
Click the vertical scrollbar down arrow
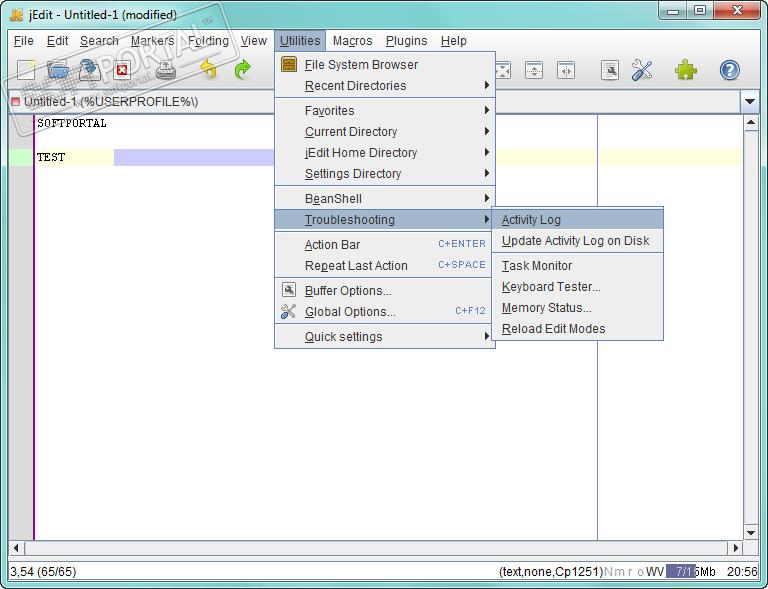coord(751,532)
